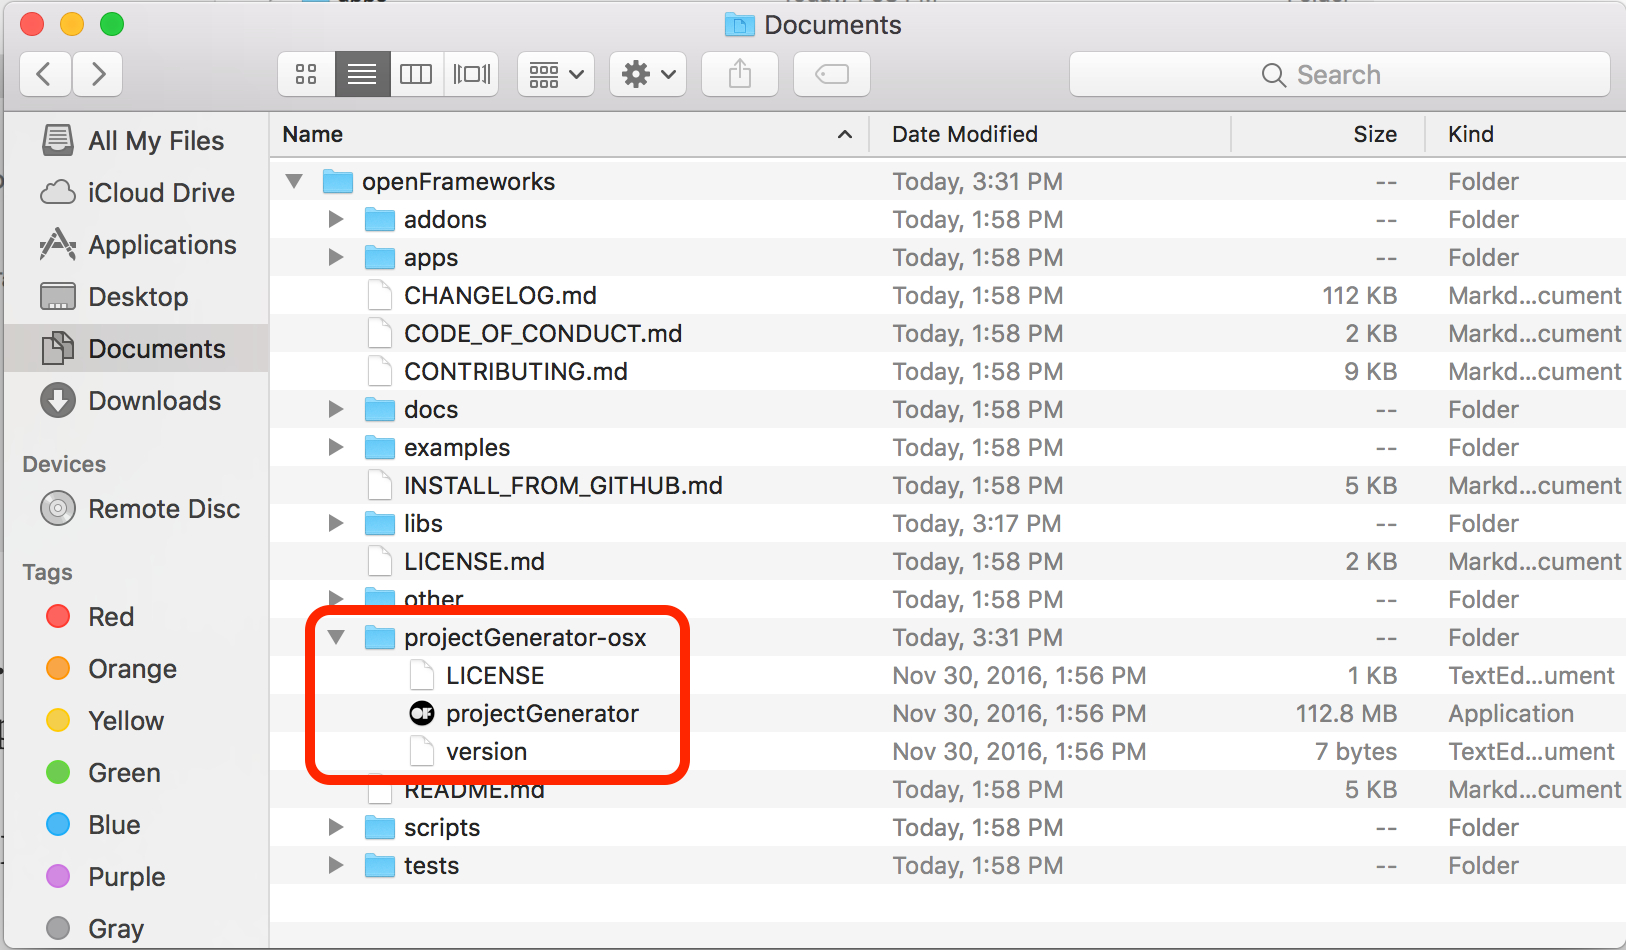Collapse the projectGenerator-osx folder
This screenshot has width=1626, height=950.
(336, 637)
